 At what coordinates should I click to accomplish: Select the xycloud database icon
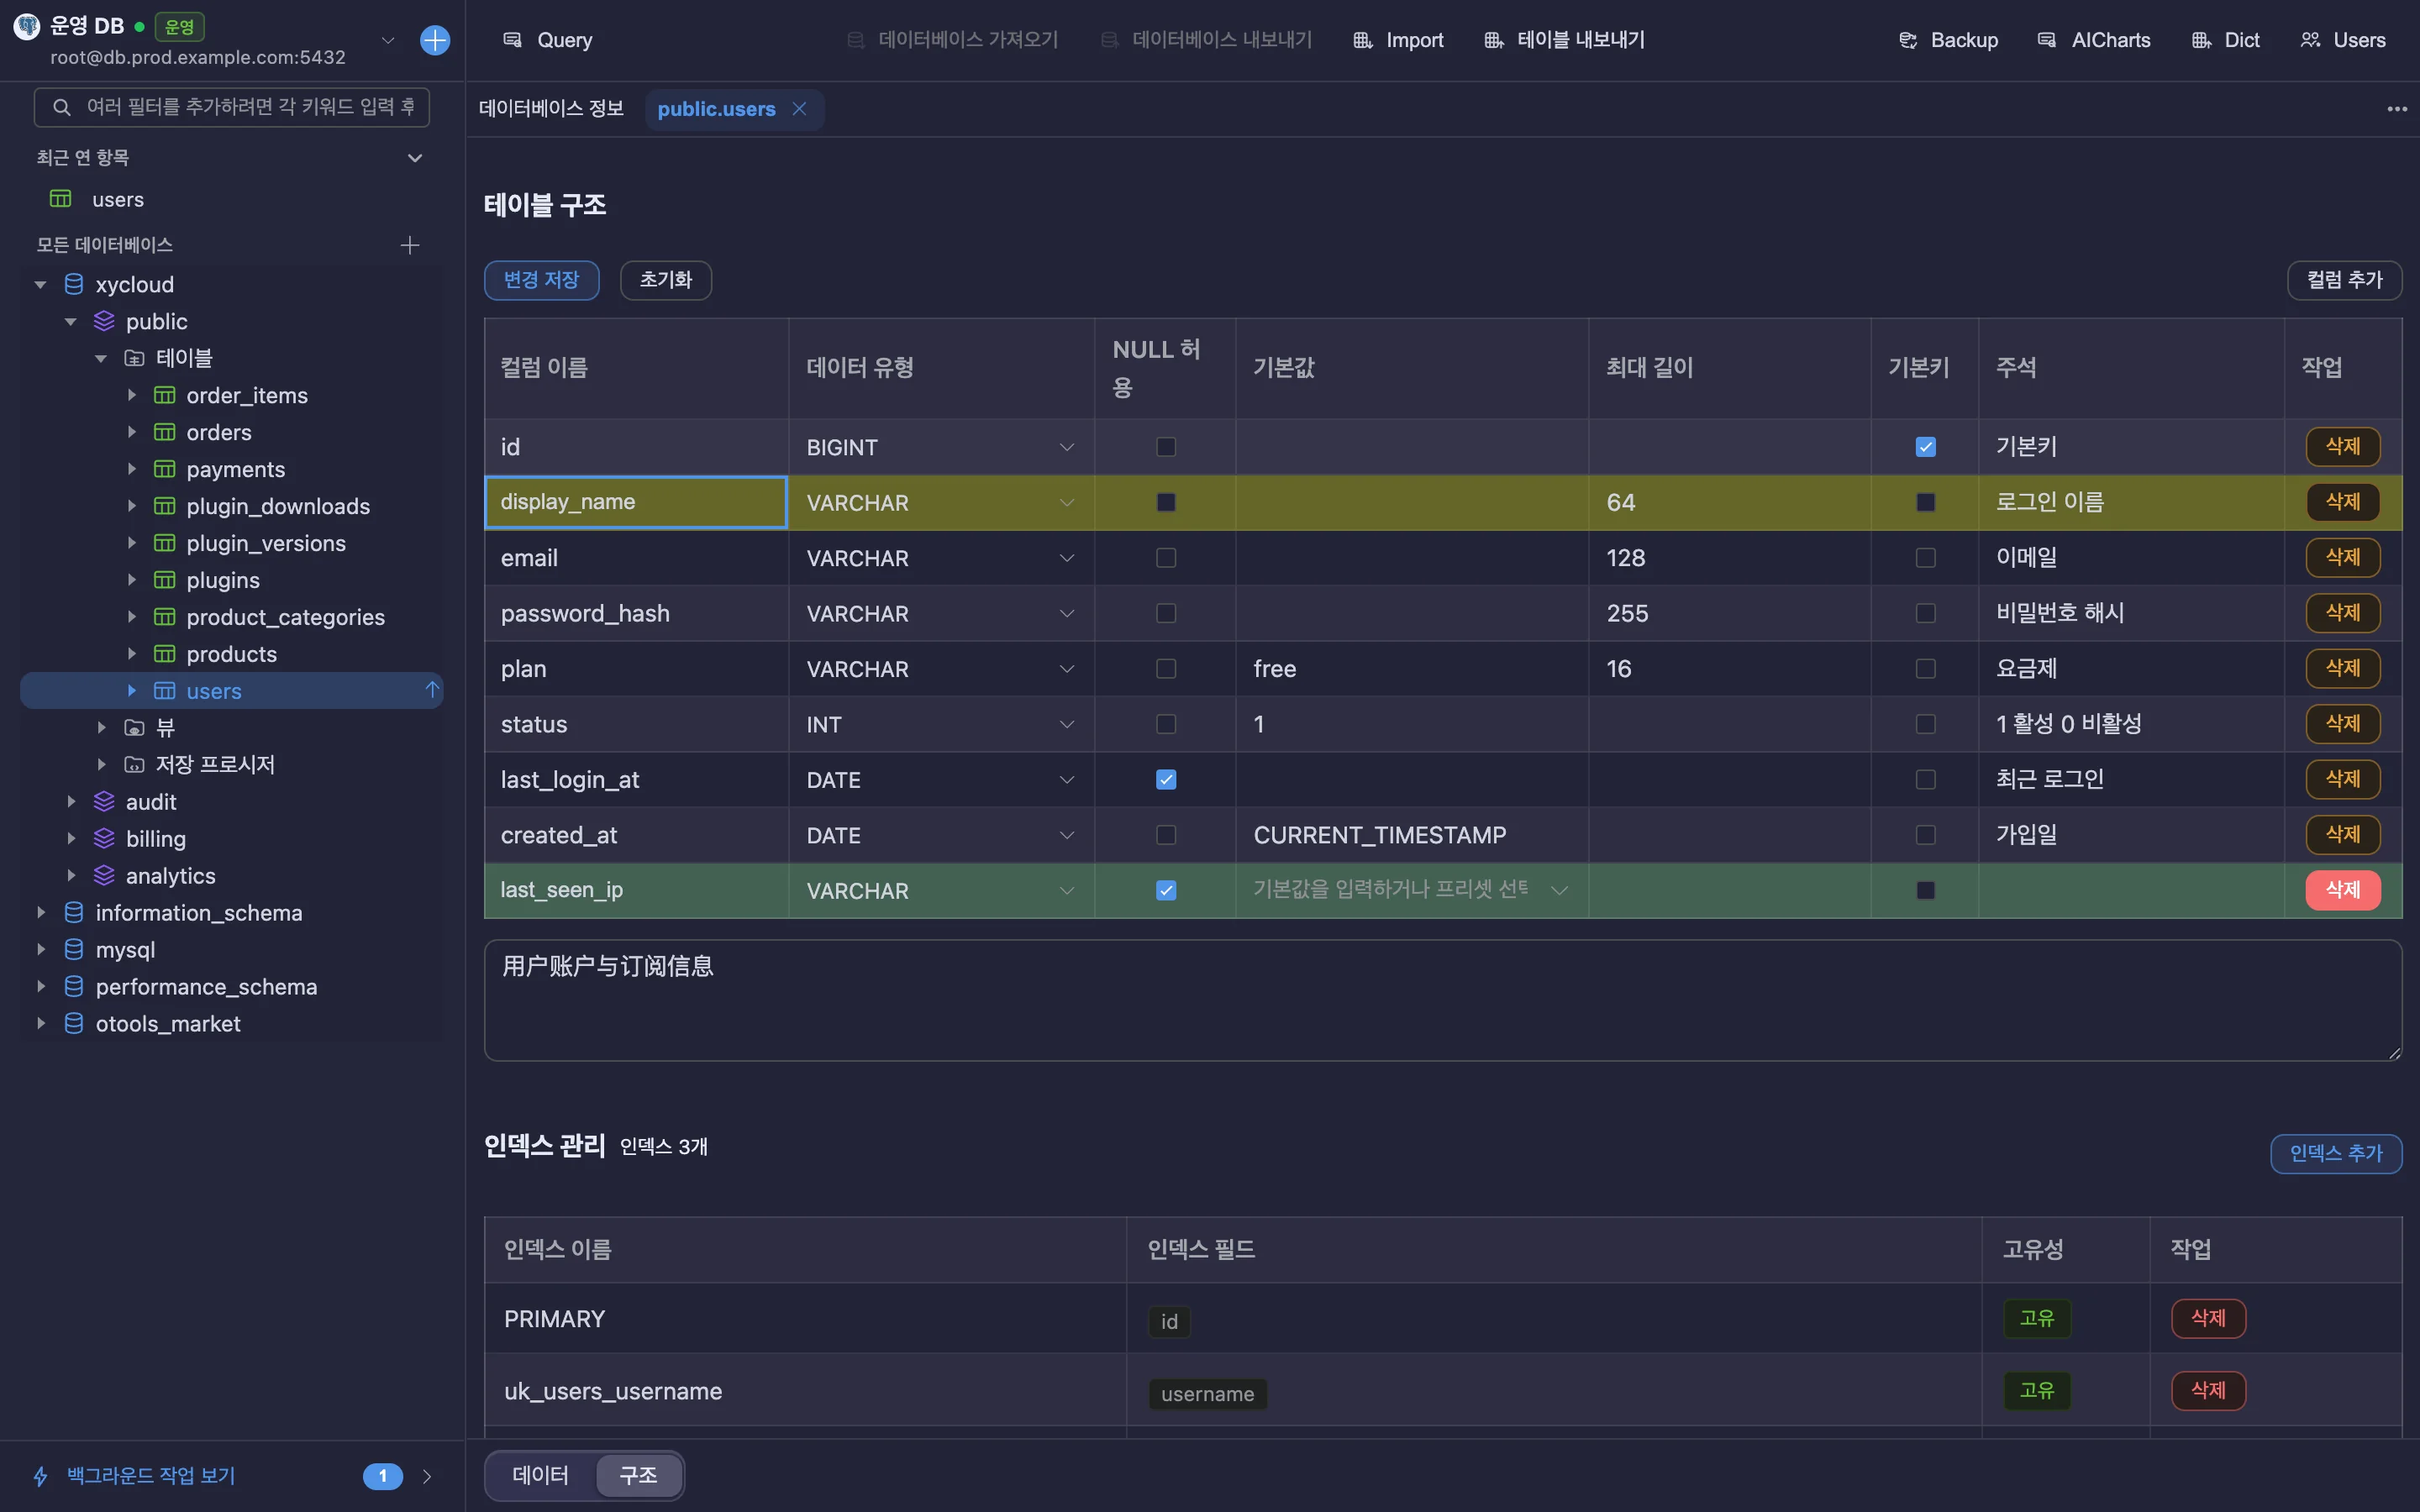point(74,284)
